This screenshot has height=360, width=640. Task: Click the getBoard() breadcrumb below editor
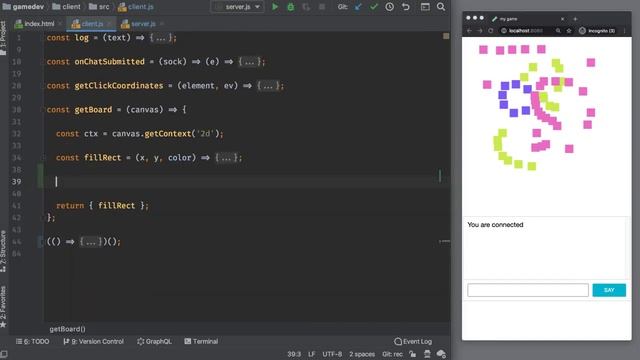[x=68, y=329]
